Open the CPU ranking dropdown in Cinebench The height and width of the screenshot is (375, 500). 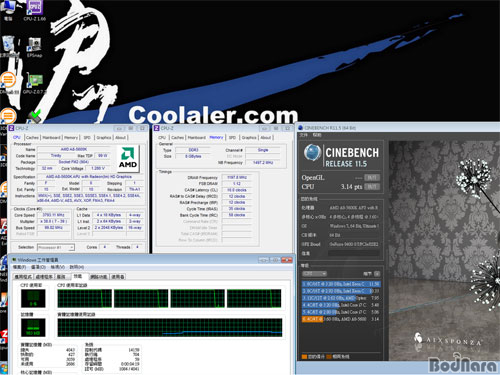click(314, 274)
